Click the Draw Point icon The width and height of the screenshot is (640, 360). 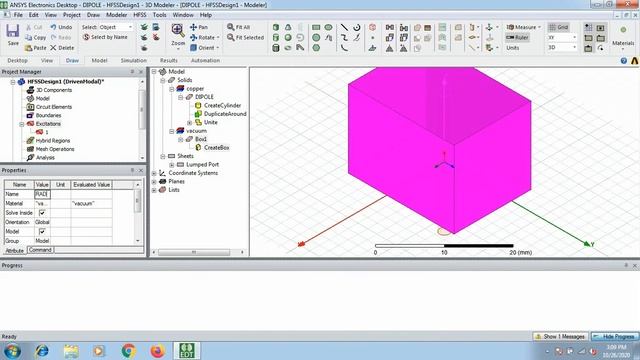point(372,38)
